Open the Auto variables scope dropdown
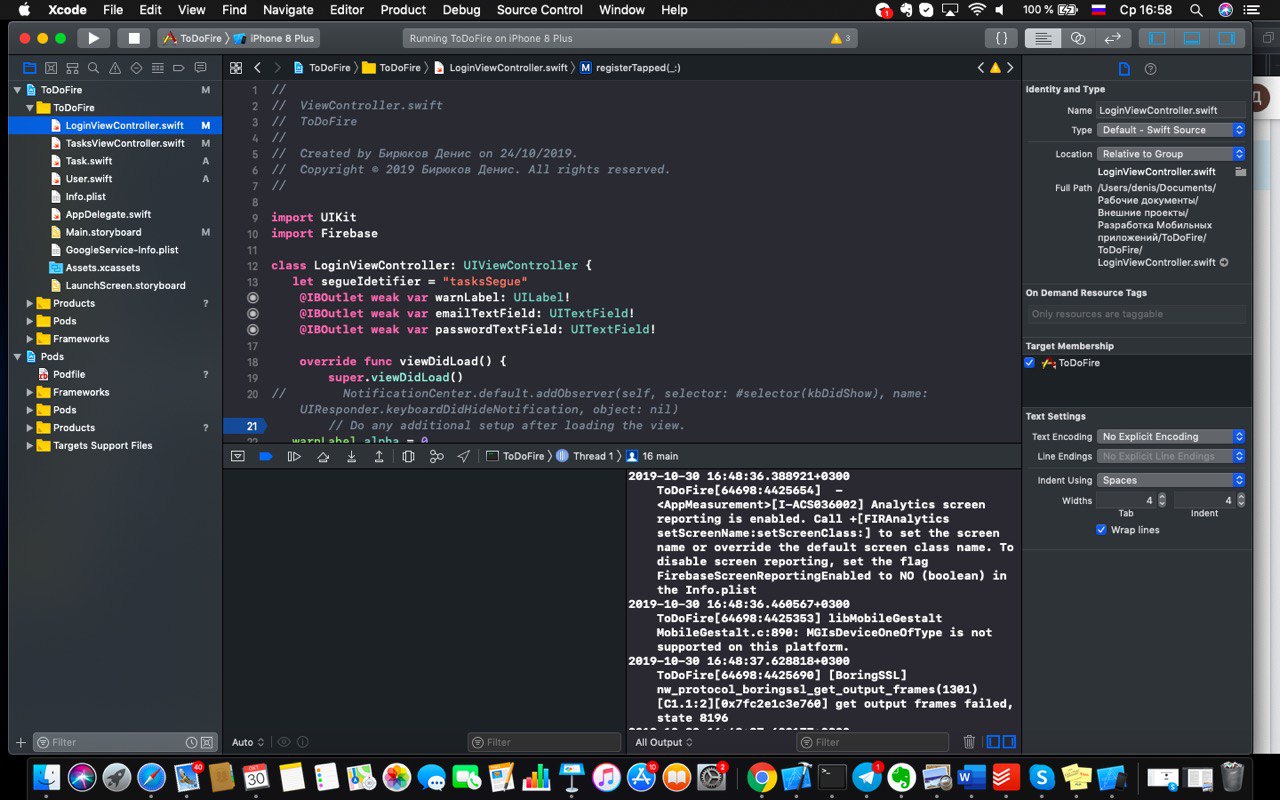1280x800 pixels. coord(248,742)
